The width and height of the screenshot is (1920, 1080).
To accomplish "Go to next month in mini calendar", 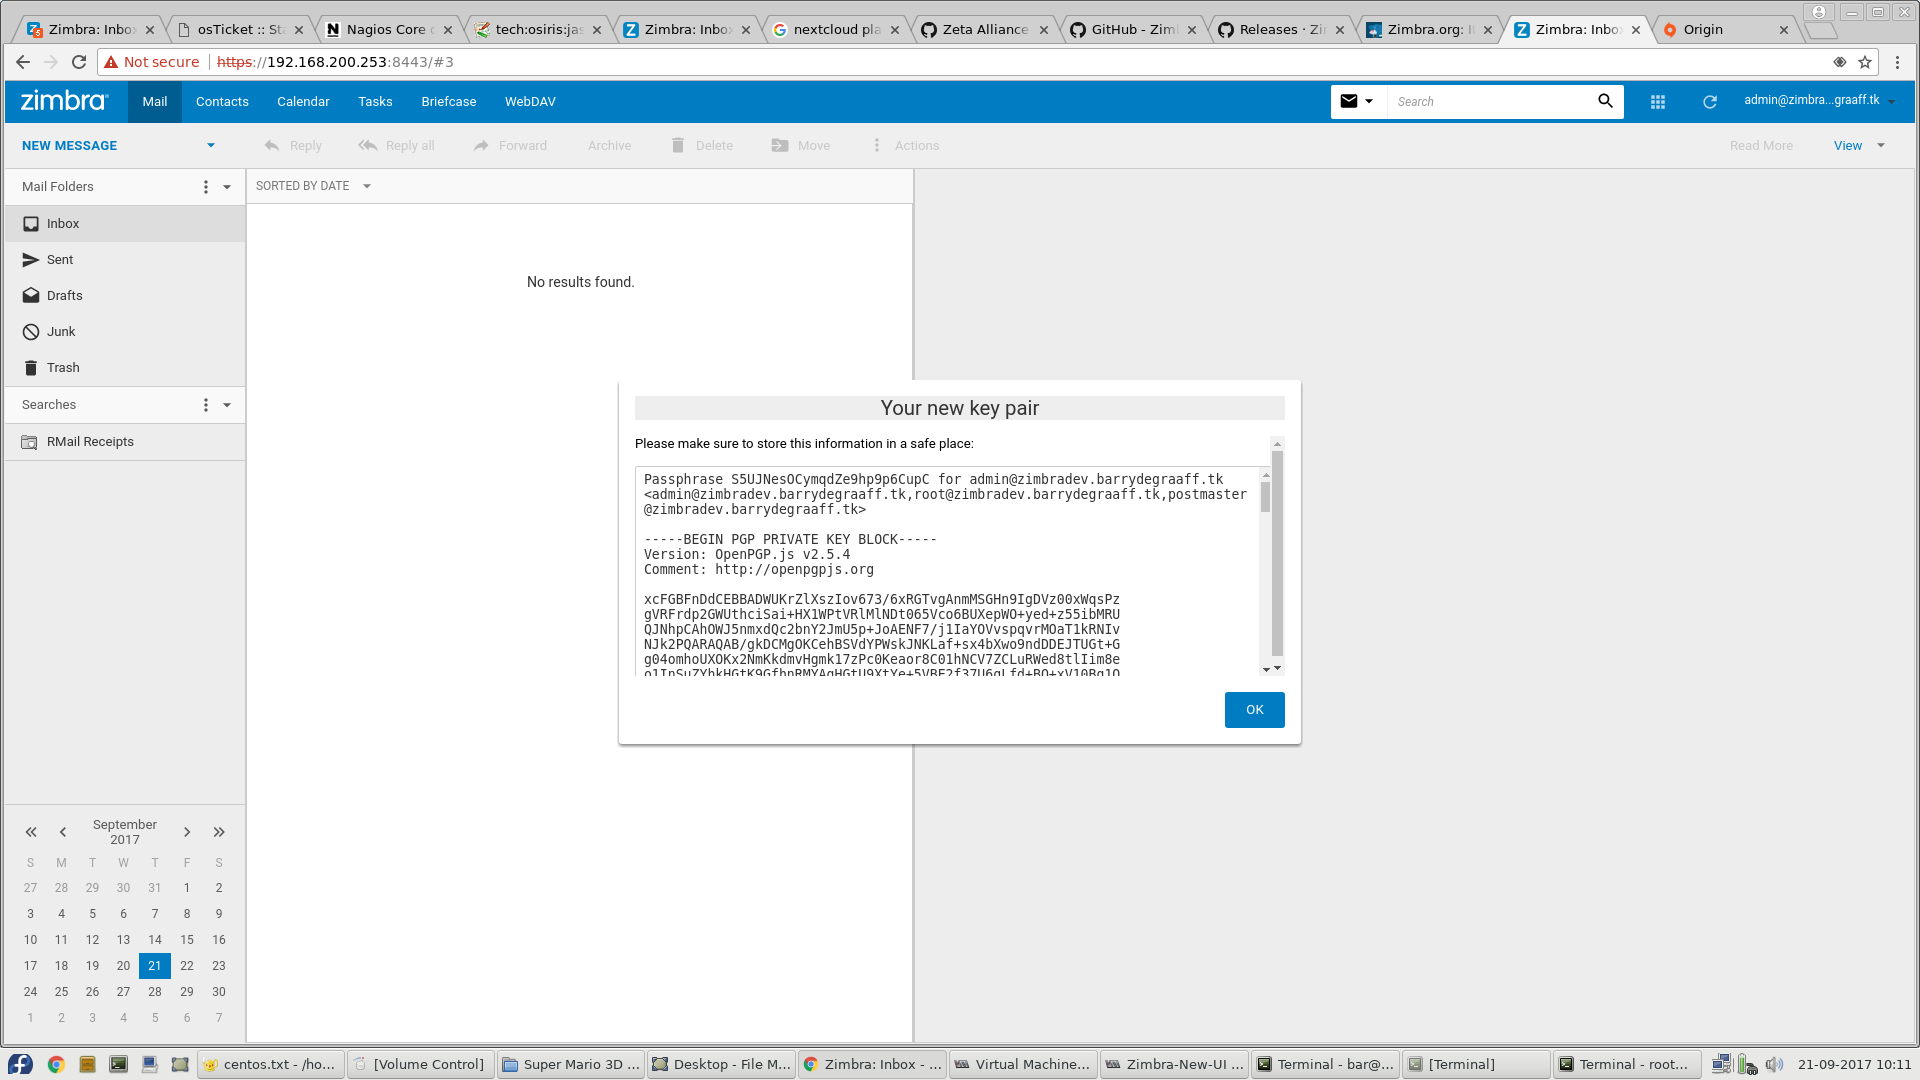I will 187,832.
